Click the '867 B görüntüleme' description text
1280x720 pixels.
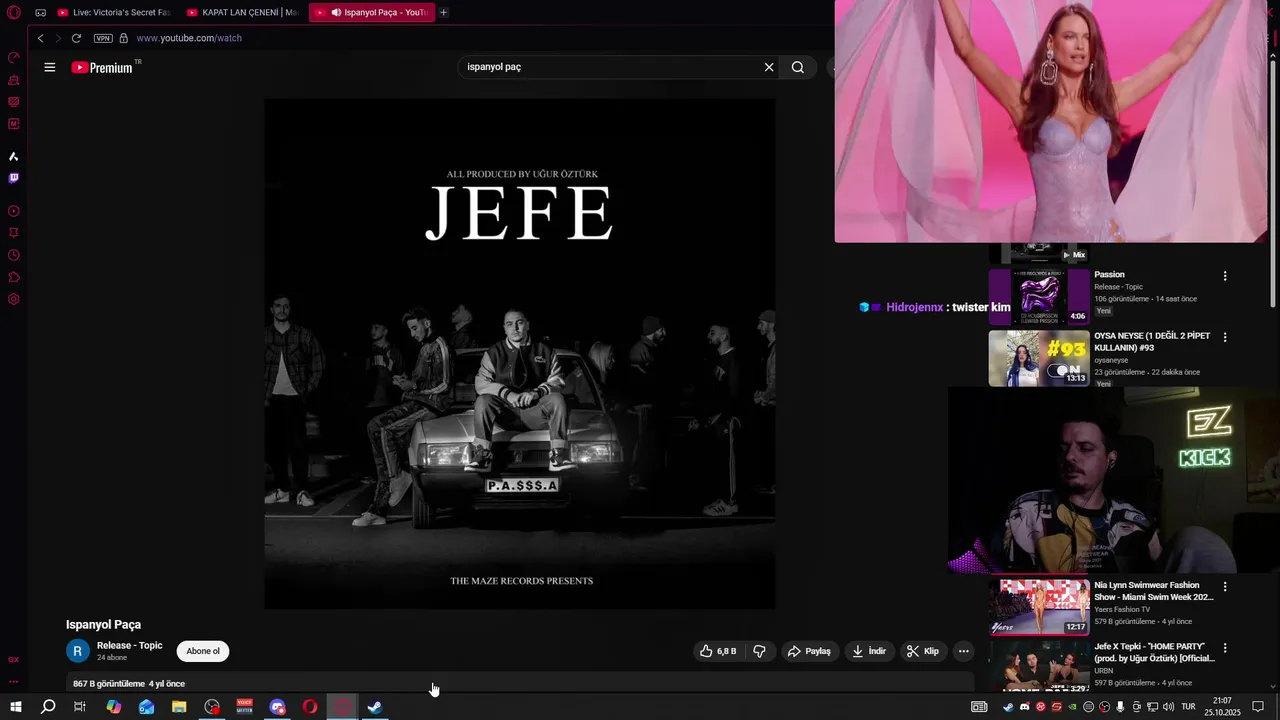(x=109, y=684)
